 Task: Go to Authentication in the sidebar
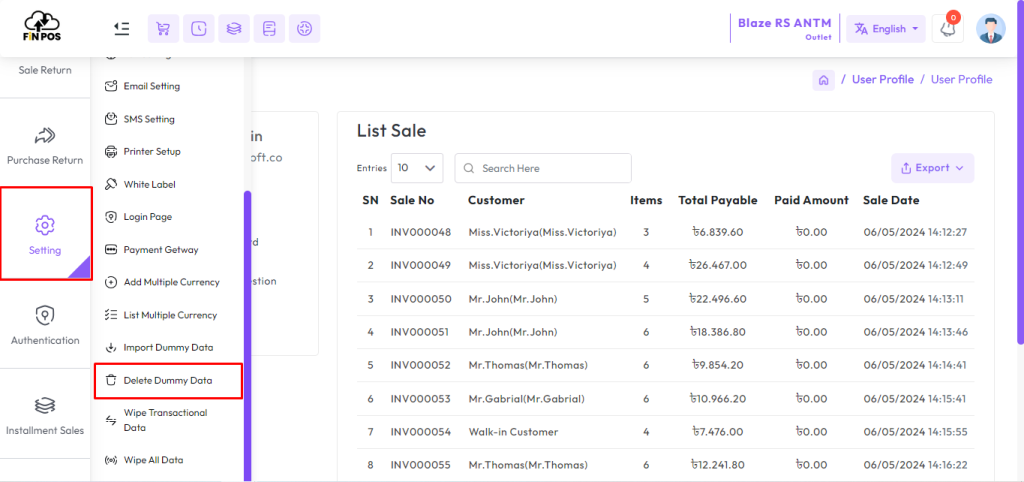pyautogui.click(x=45, y=325)
